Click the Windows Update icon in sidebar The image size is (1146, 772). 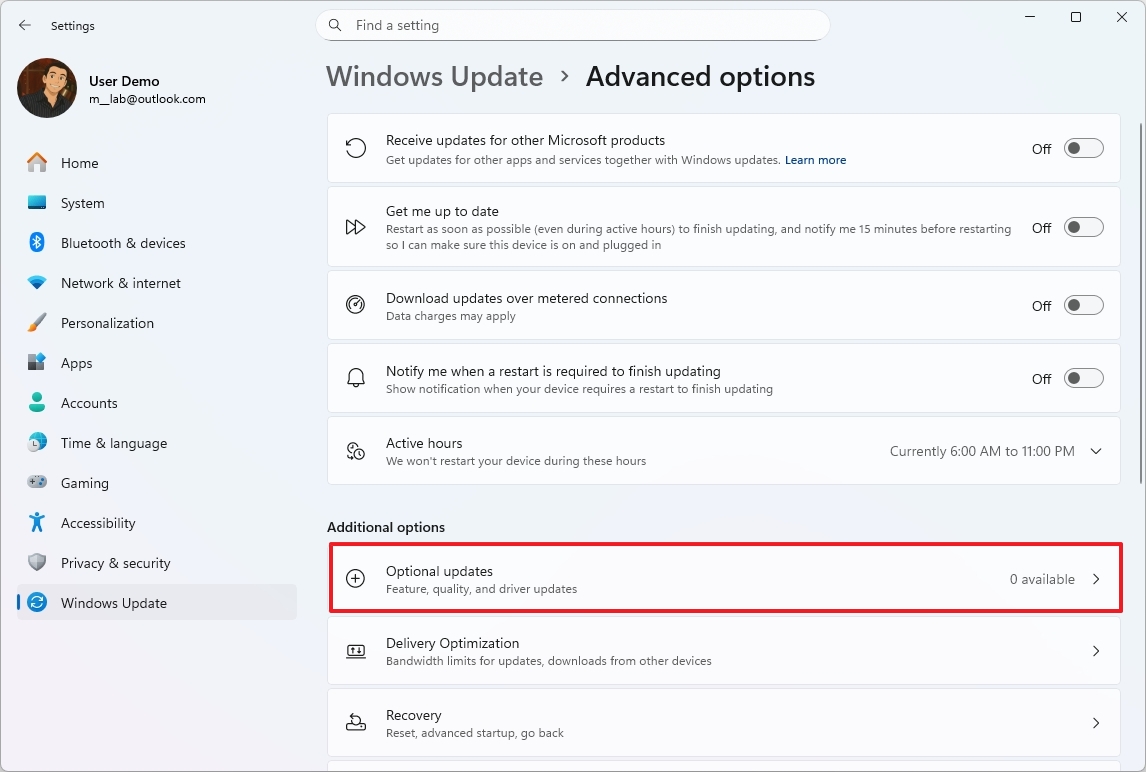point(37,603)
